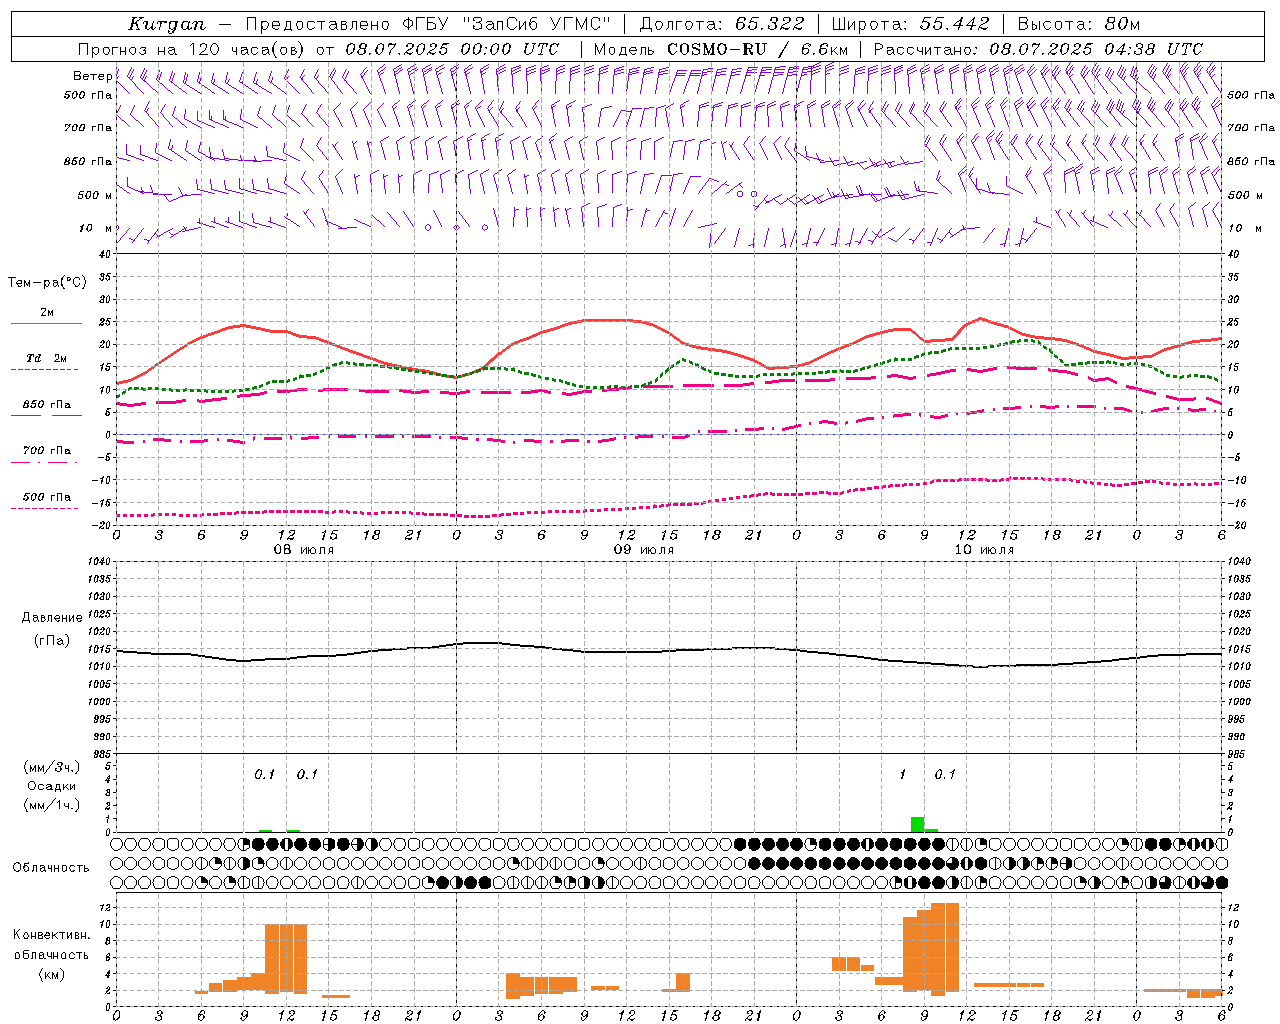Click the 700 гПа entry in temperature legend

tap(47, 451)
